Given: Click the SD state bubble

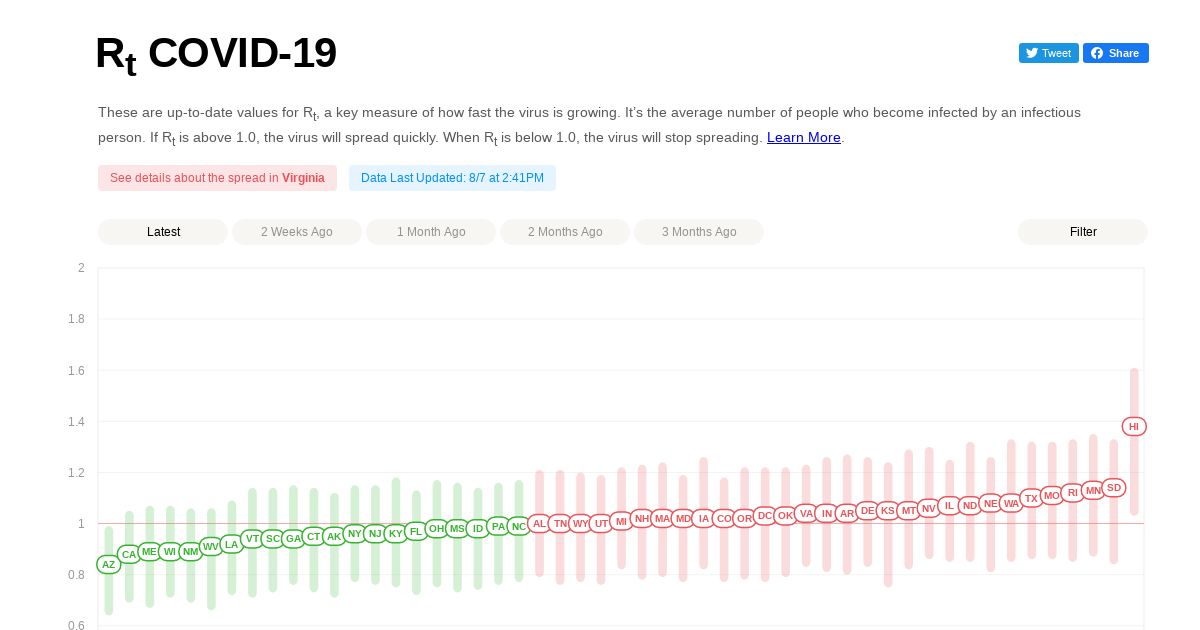Looking at the screenshot, I should [x=1114, y=488].
